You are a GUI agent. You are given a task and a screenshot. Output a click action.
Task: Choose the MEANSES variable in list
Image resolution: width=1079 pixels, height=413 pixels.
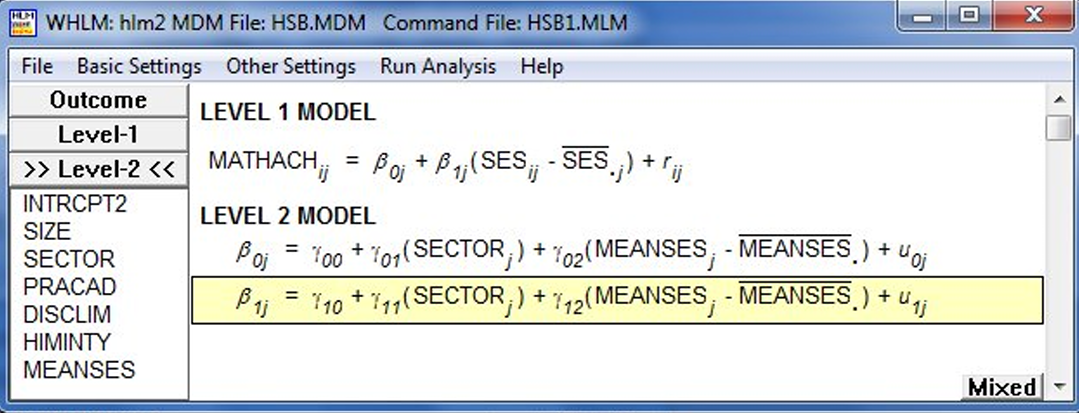point(79,370)
